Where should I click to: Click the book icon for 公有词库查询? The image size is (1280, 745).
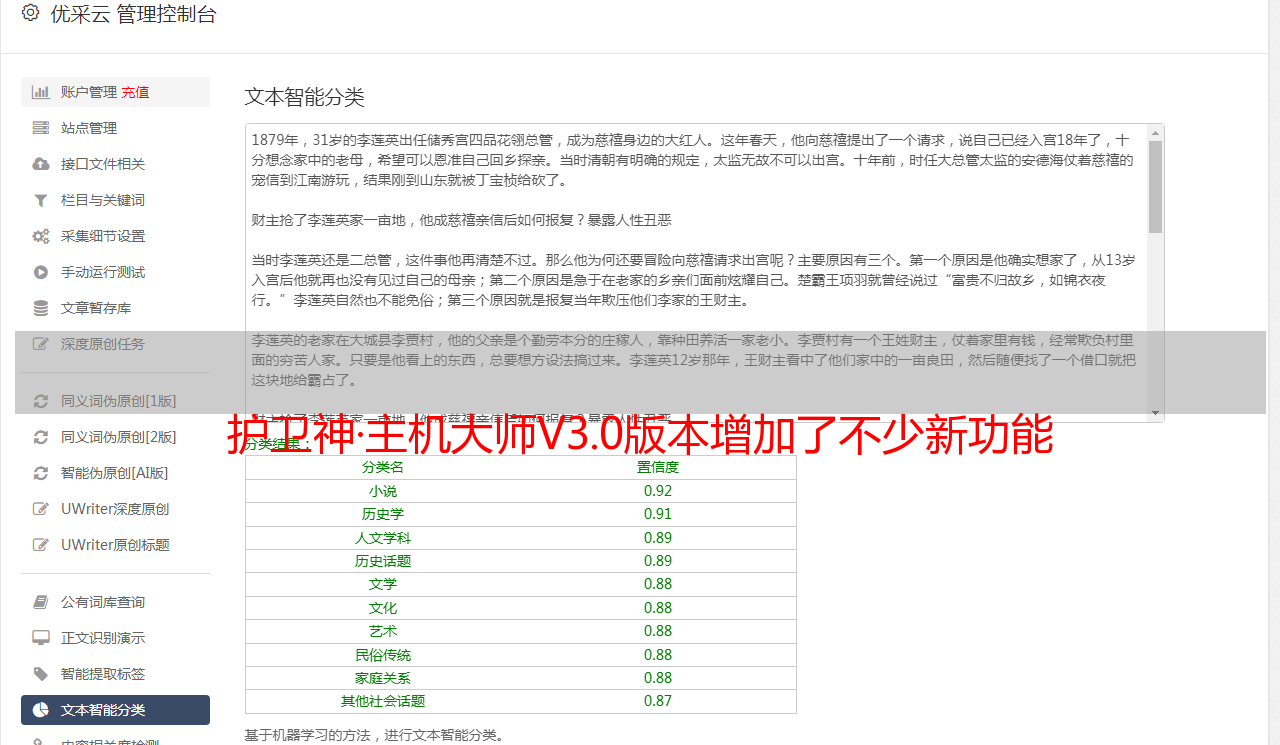[x=41, y=602]
